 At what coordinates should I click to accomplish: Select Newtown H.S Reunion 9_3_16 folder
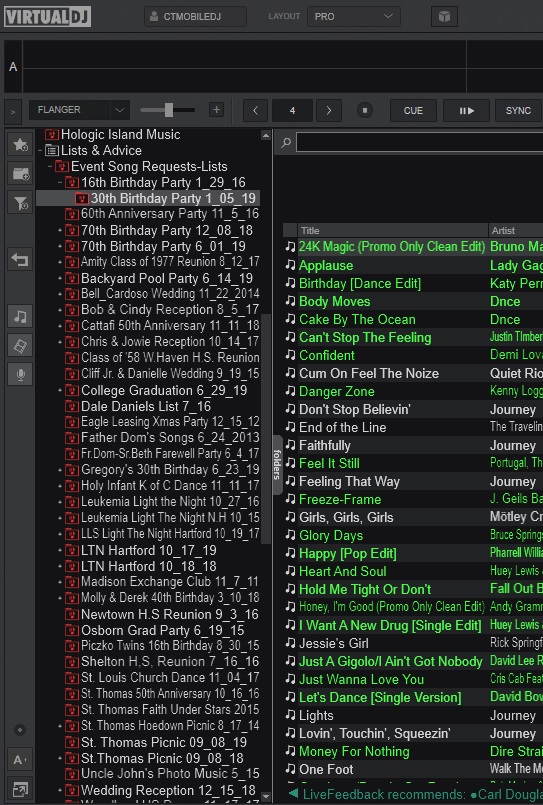tap(162, 615)
